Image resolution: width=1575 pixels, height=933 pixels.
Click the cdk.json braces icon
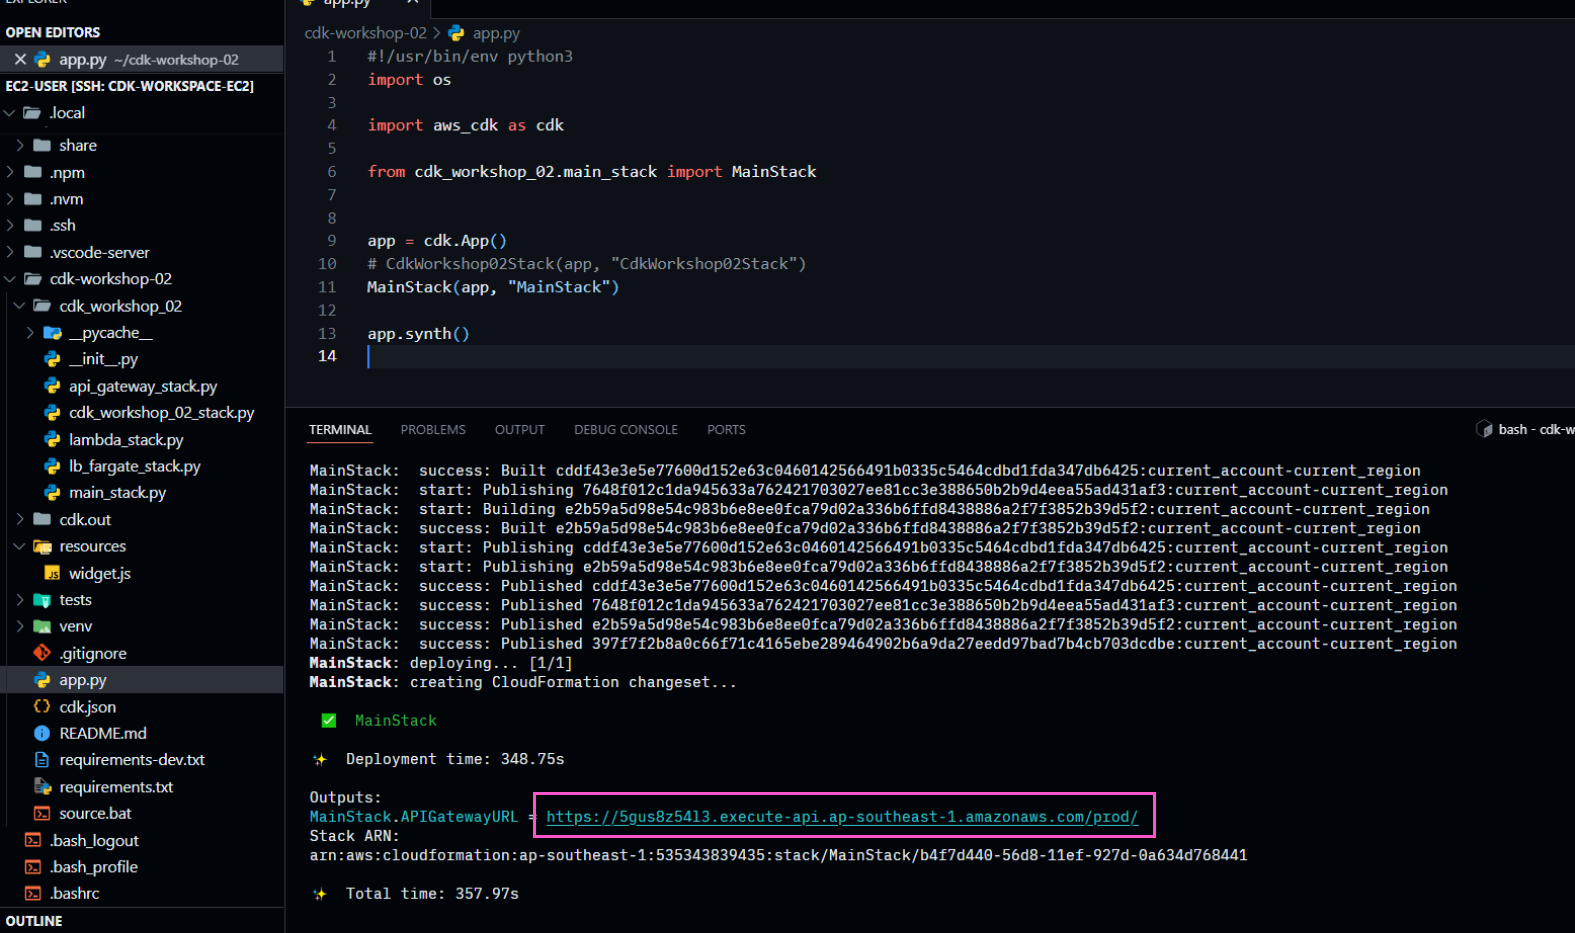(42, 706)
